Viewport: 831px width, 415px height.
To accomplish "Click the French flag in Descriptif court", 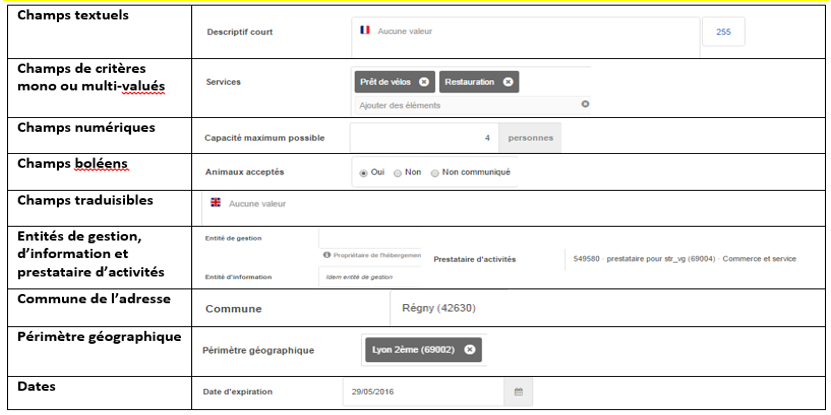I will click(x=365, y=30).
